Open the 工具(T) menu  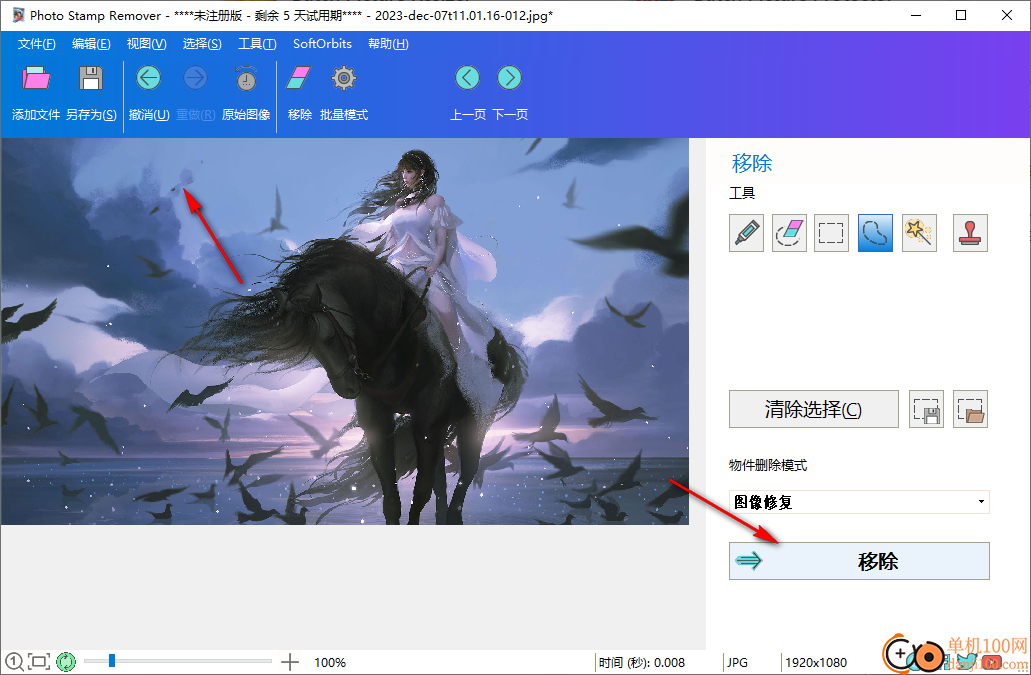tap(256, 44)
